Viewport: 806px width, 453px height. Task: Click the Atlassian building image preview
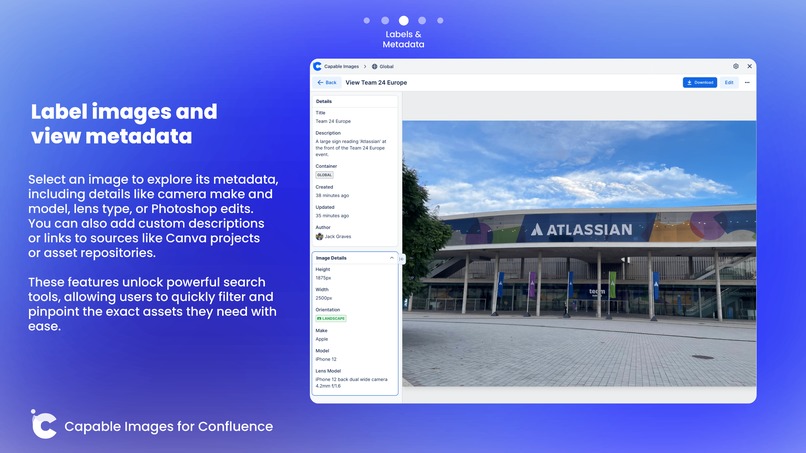[x=579, y=253]
